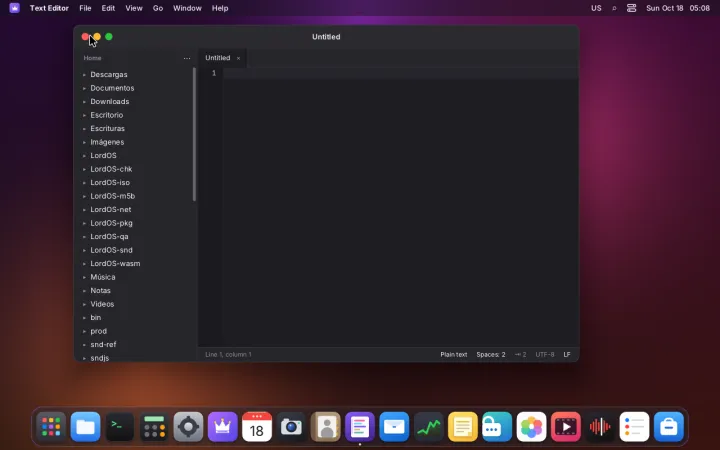Open the voice recorder waveform app in dock
Viewport: 720px width, 450px height.
pyautogui.click(x=600, y=427)
